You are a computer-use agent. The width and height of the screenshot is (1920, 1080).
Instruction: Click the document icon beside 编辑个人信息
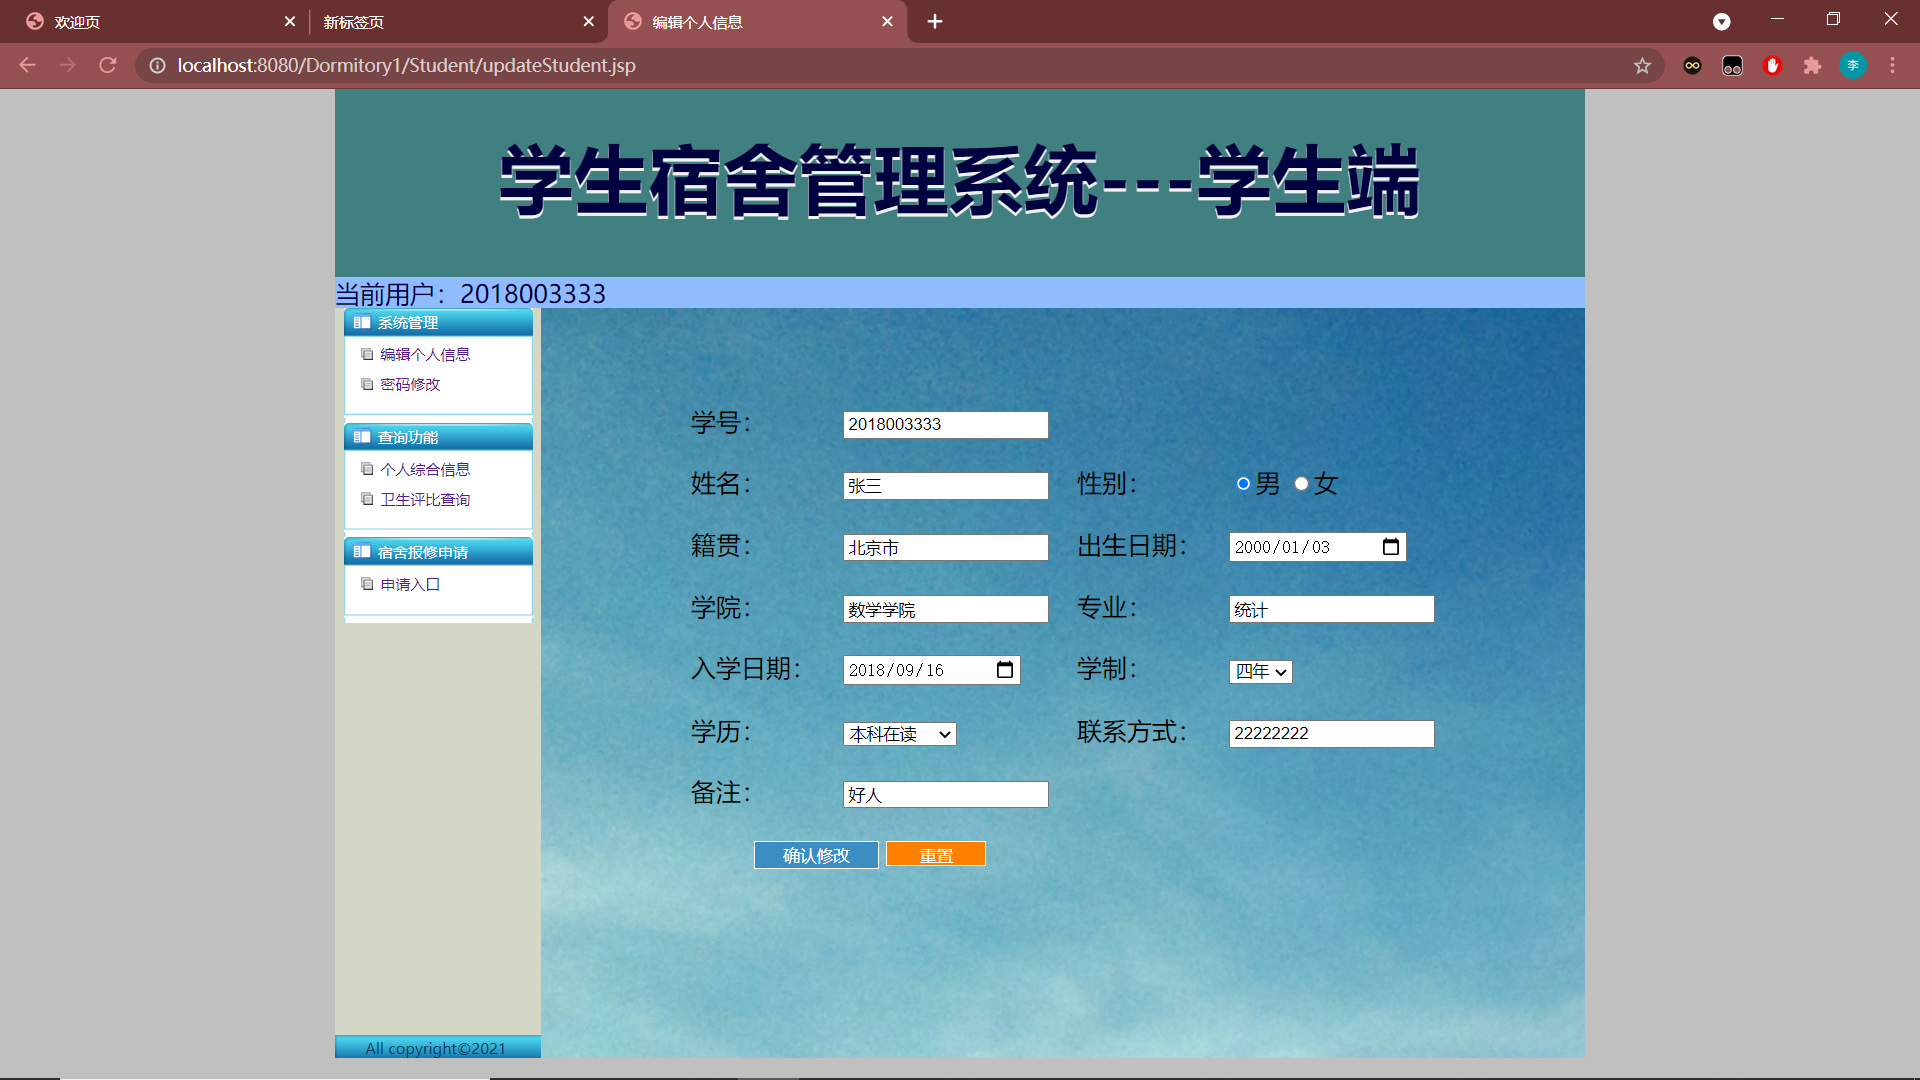[x=367, y=354]
